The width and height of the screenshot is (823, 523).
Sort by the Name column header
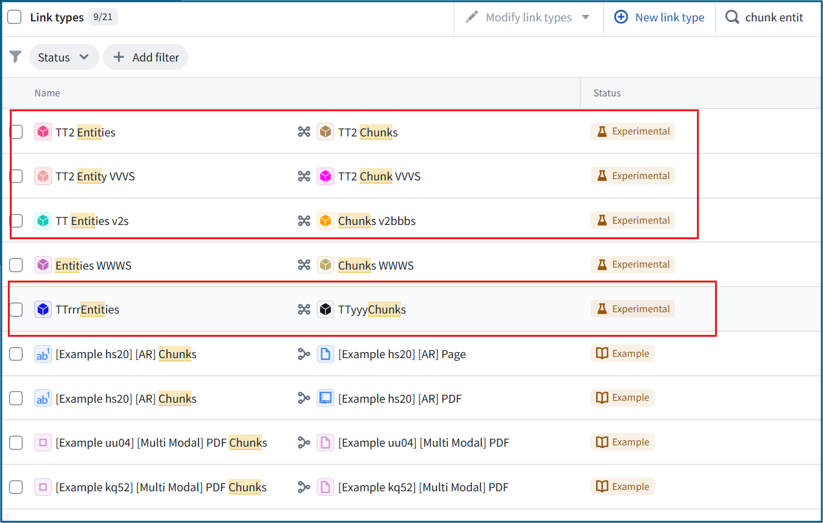(47, 93)
